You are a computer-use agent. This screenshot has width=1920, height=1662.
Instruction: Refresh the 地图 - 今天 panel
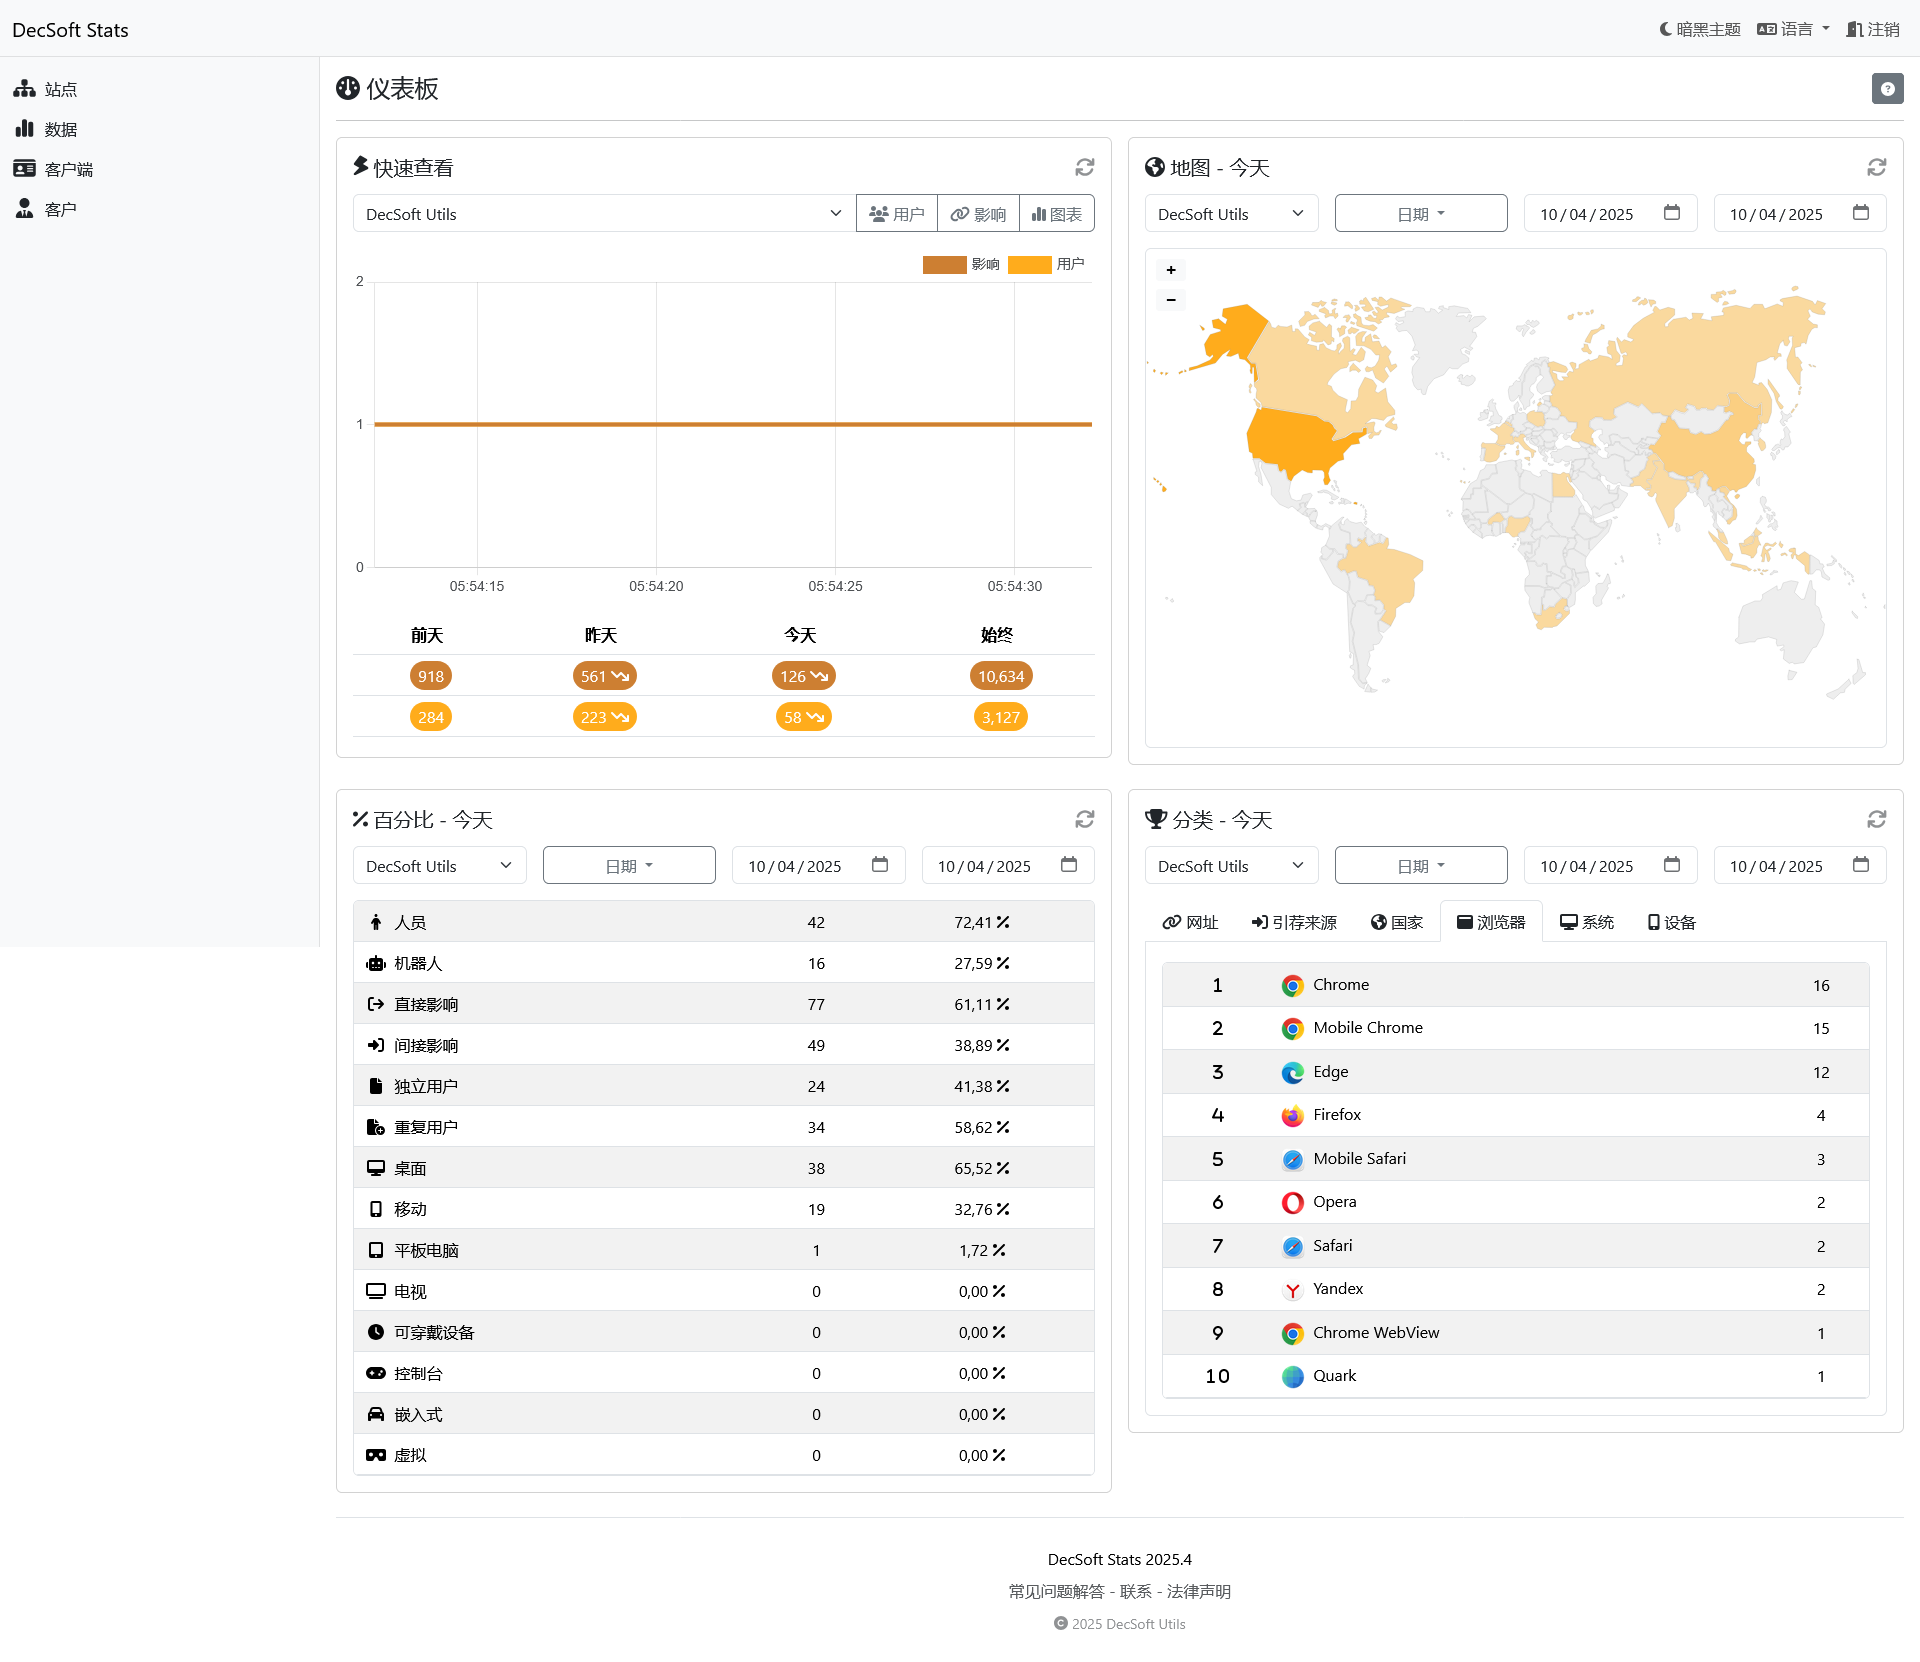tap(1876, 167)
